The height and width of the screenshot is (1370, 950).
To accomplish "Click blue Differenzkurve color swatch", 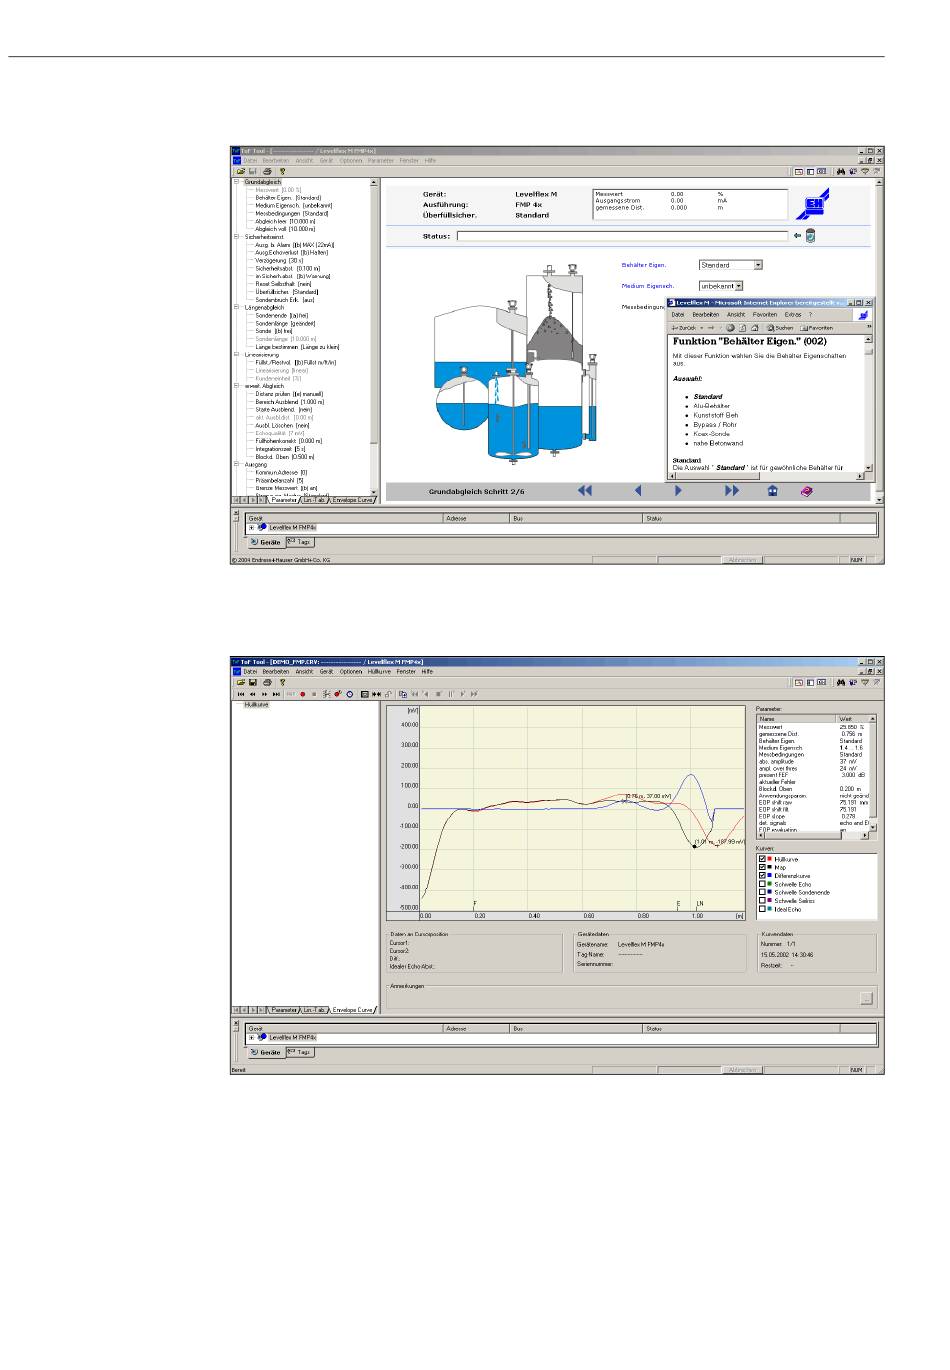I will pos(770,876).
